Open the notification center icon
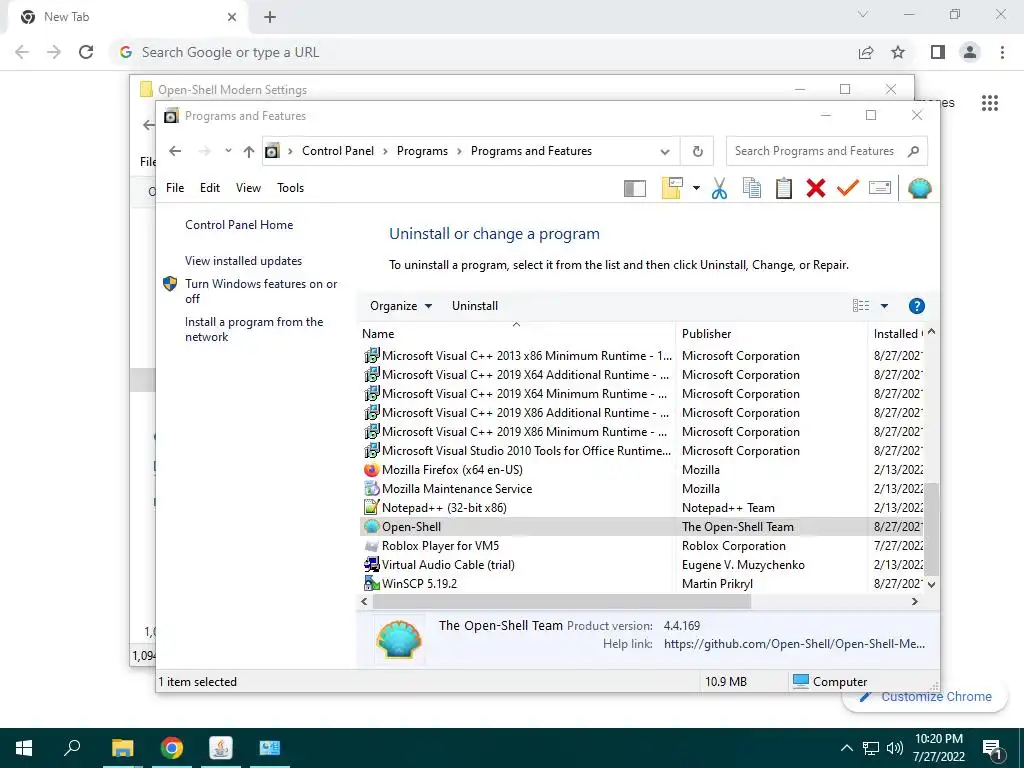Screen dimensions: 1024x768 click(x=993, y=748)
